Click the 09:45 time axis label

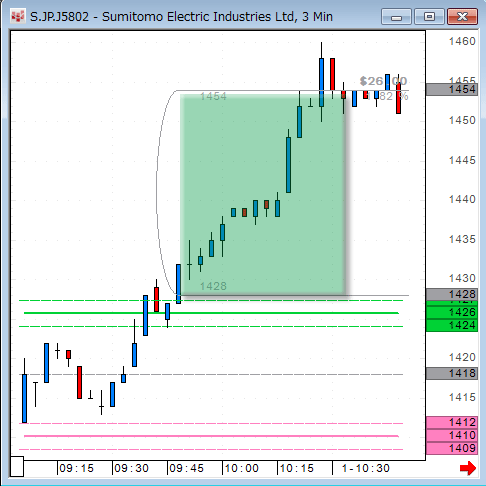pyautogui.click(x=186, y=468)
